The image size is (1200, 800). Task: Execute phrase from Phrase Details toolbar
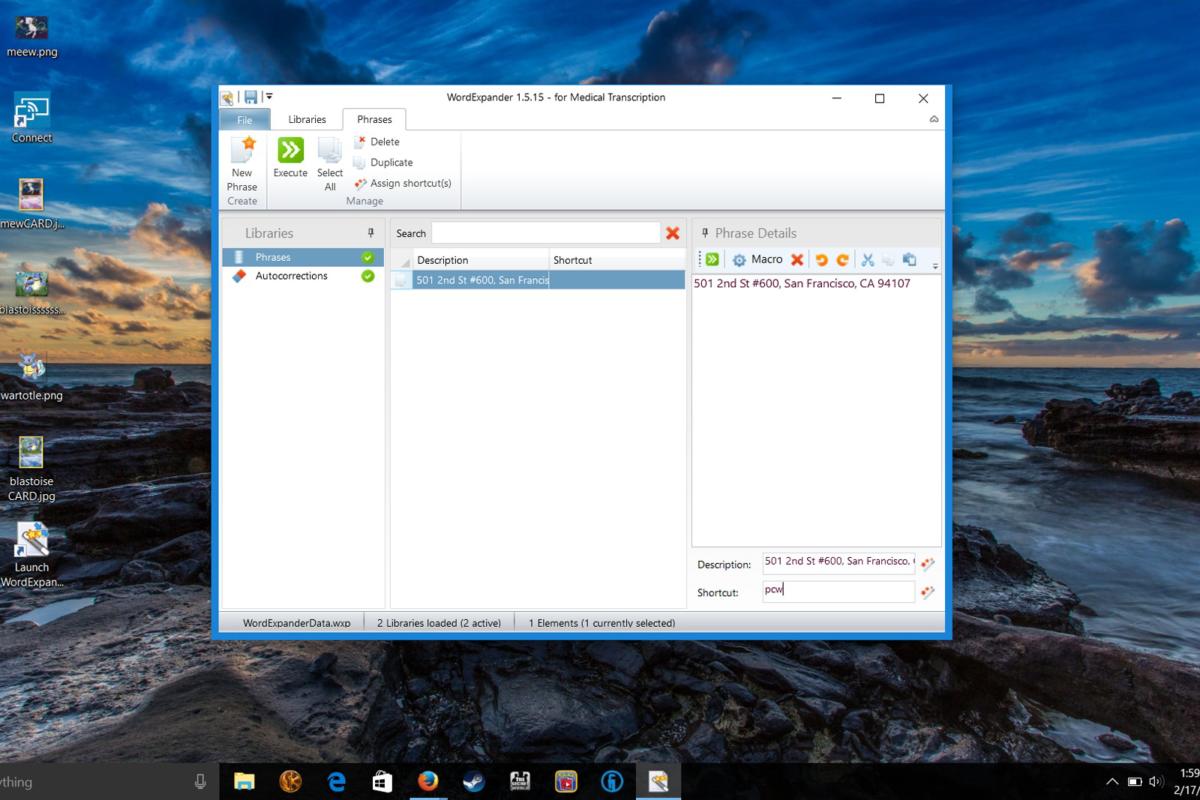(x=712, y=260)
